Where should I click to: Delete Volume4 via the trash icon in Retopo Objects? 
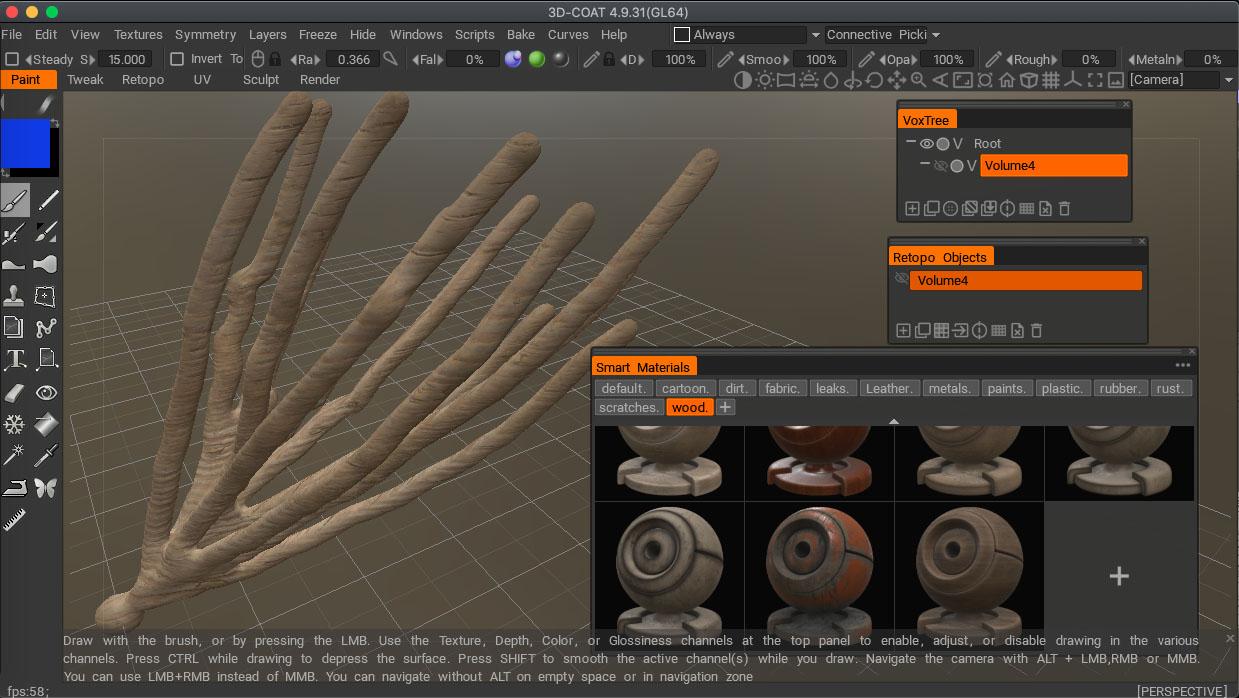point(1036,330)
